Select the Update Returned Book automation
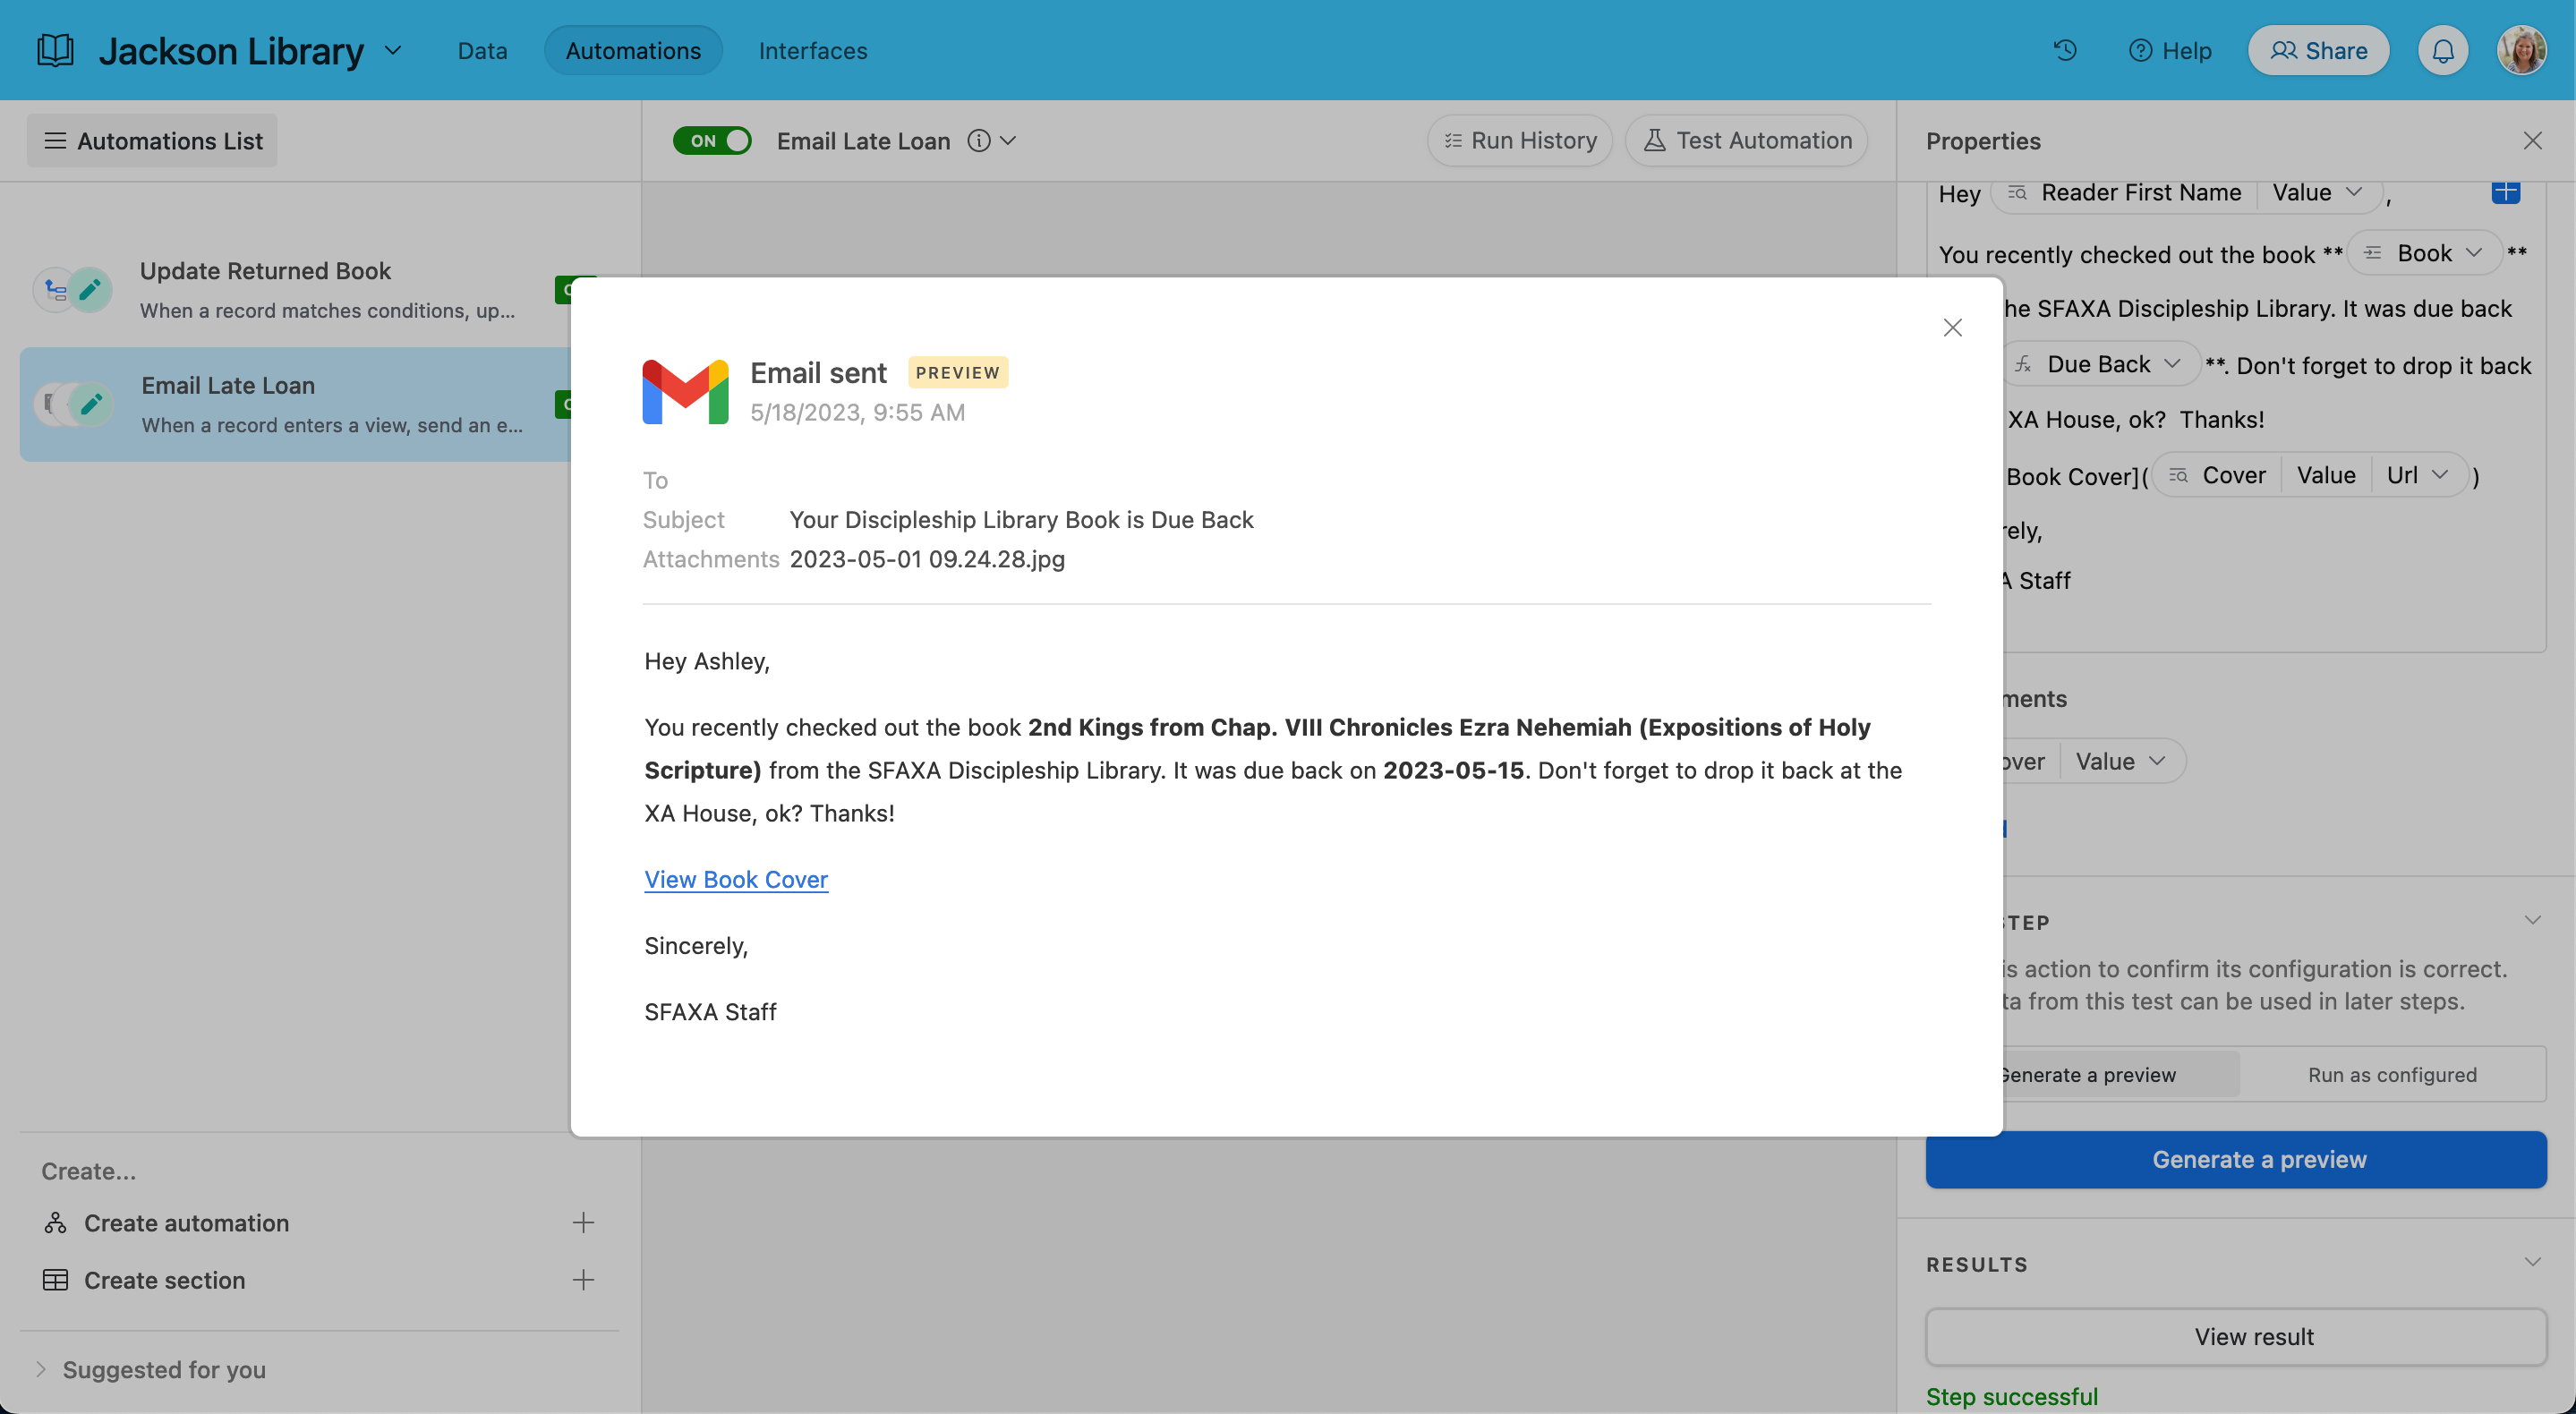The width and height of the screenshot is (2576, 1414). 295,290
